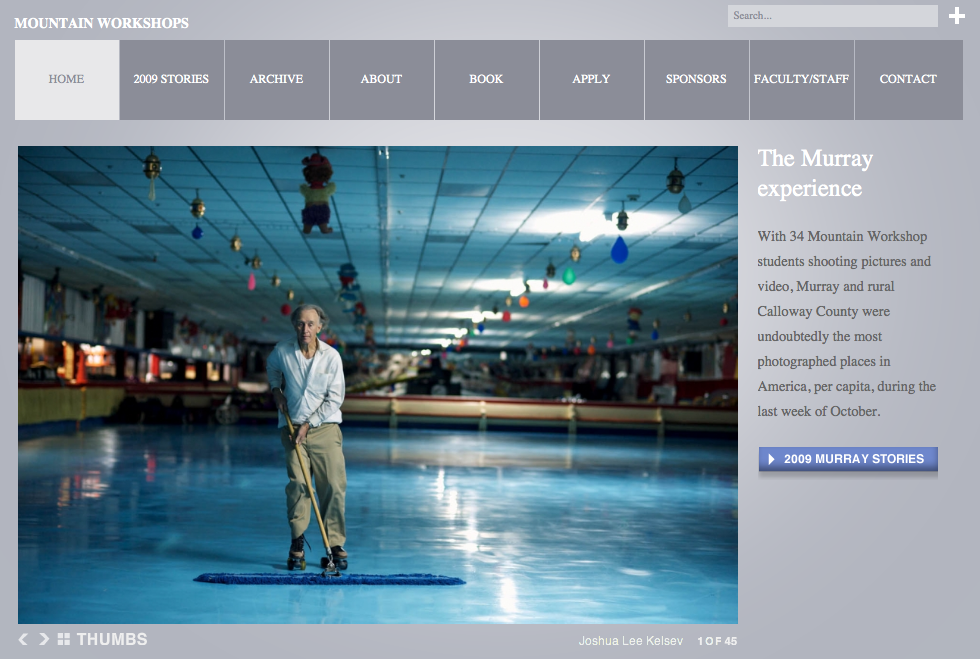The width and height of the screenshot is (980, 659).
Task: Open the BOOK section
Action: click(486, 79)
